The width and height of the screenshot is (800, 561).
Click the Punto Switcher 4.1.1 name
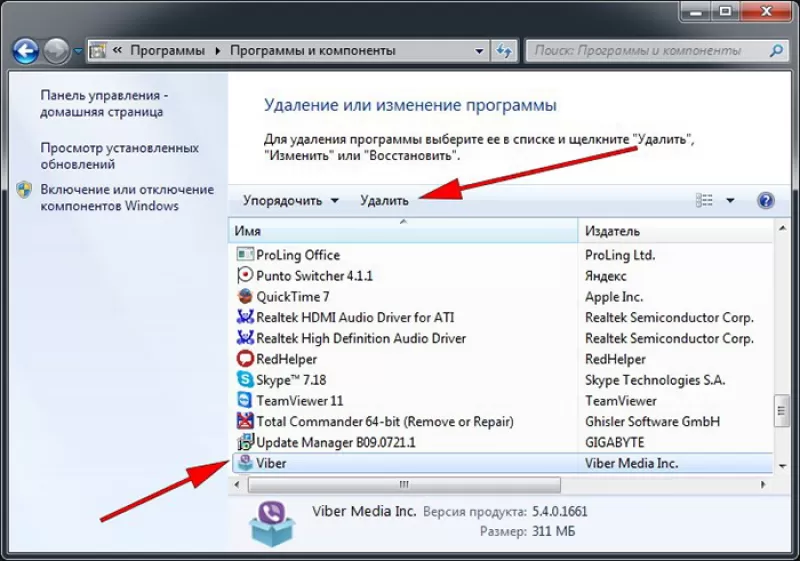coord(314,275)
